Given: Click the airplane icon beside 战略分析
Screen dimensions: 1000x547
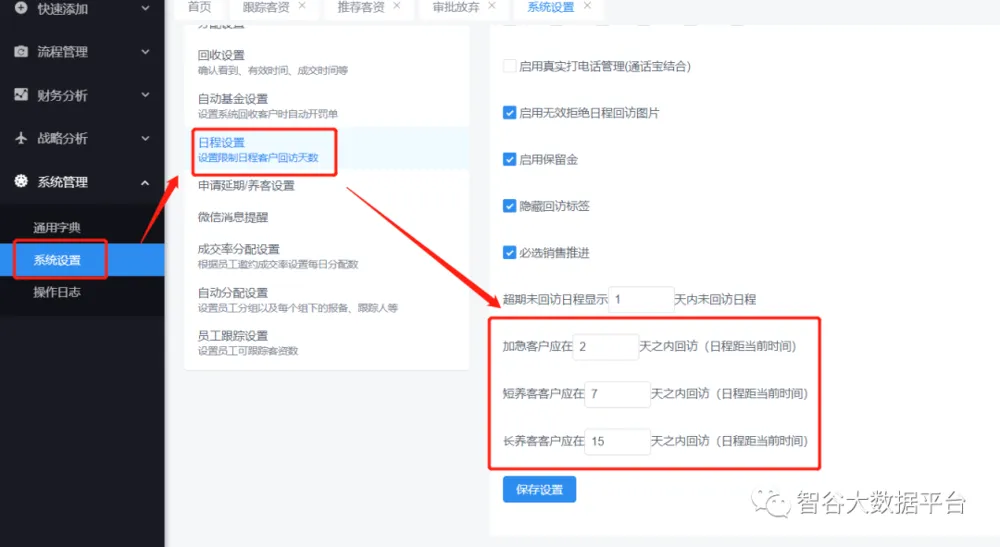Looking at the screenshot, I should pyautogui.click(x=21, y=138).
